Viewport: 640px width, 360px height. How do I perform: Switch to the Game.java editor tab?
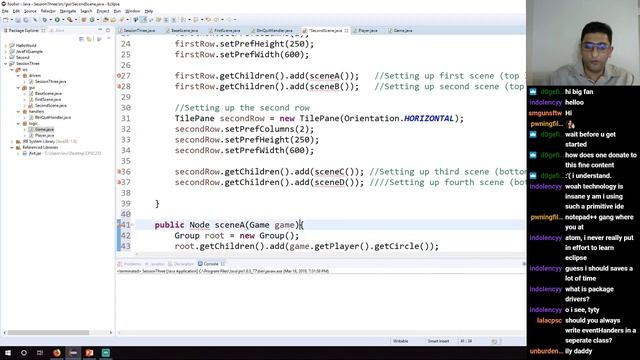(402, 30)
